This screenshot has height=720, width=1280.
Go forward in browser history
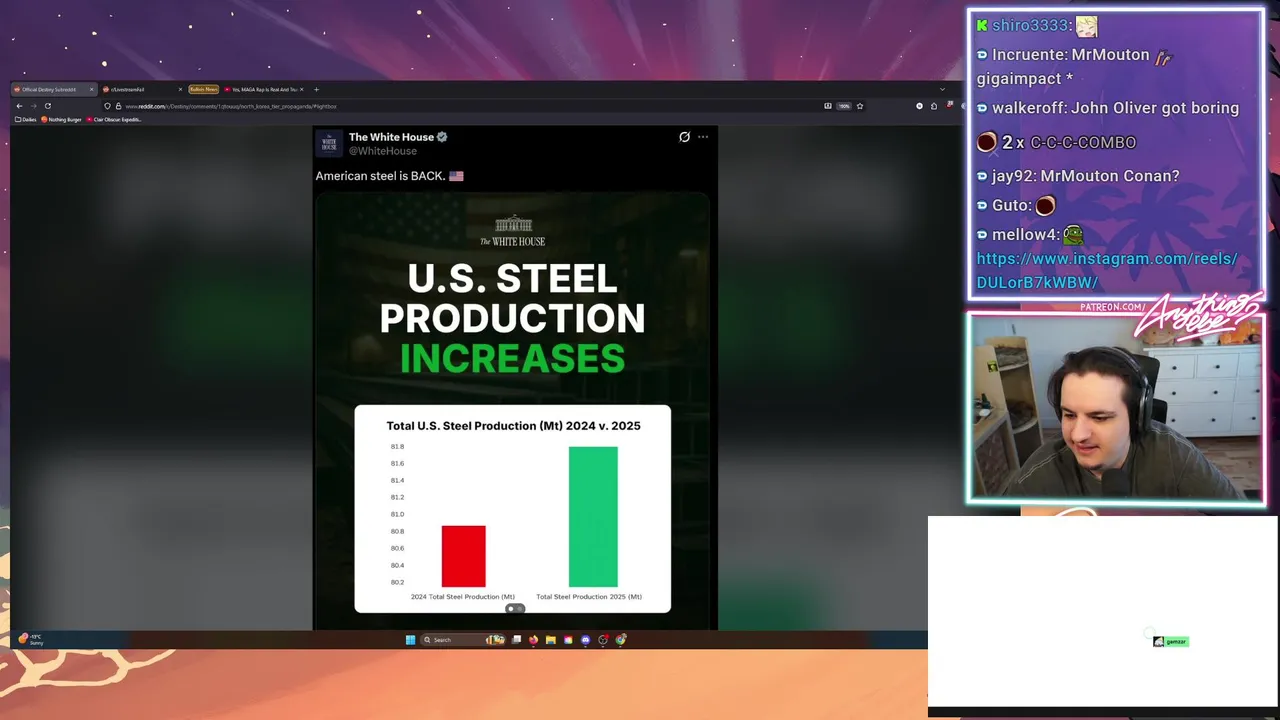pyautogui.click(x=33, y=106)
